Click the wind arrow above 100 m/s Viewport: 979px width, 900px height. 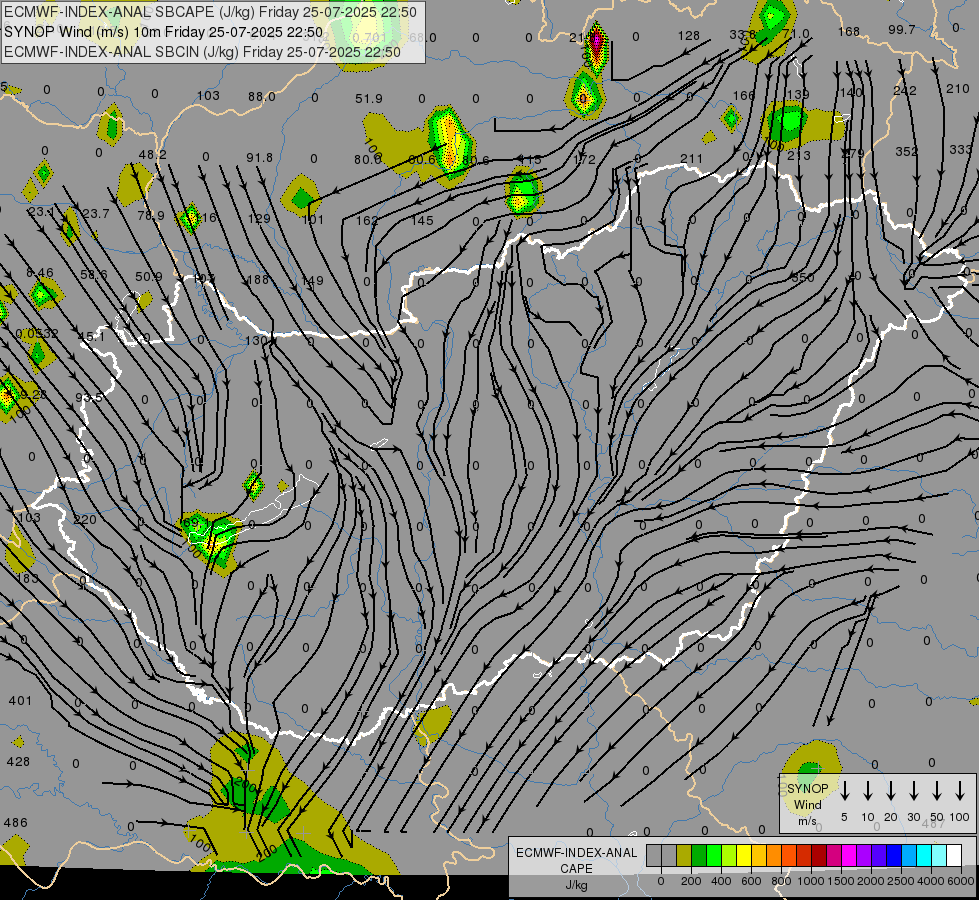960,790
